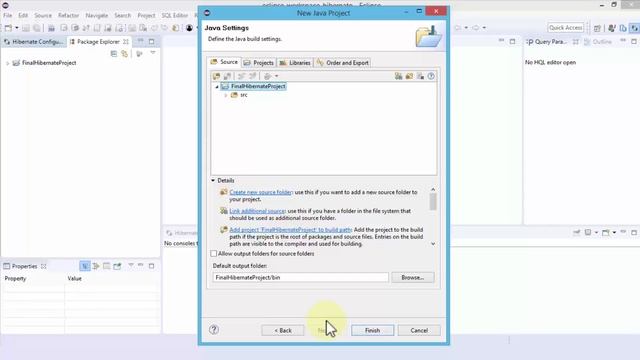640x360 pixels.
Task: Switch to the Projects tab
Action: [258, 63]
